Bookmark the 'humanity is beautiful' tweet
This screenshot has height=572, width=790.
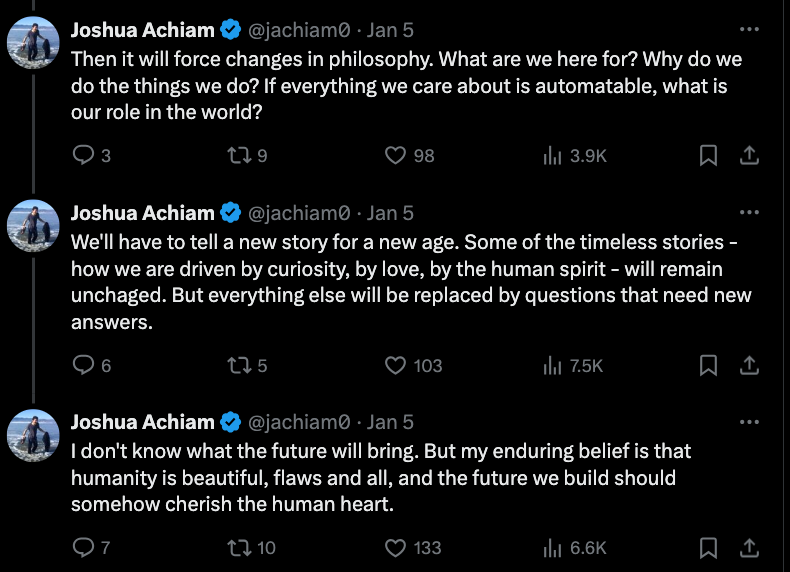click(x=708, y=547)
